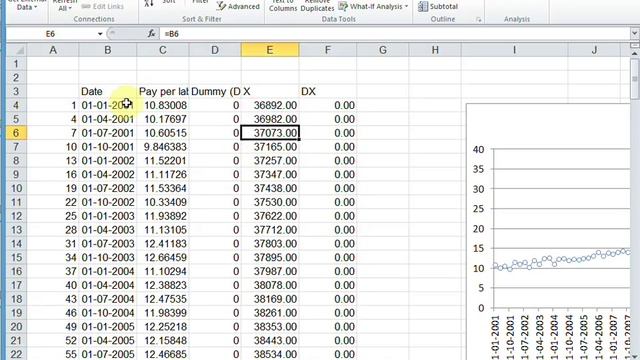Select column C header

click(x=162, y=50)
